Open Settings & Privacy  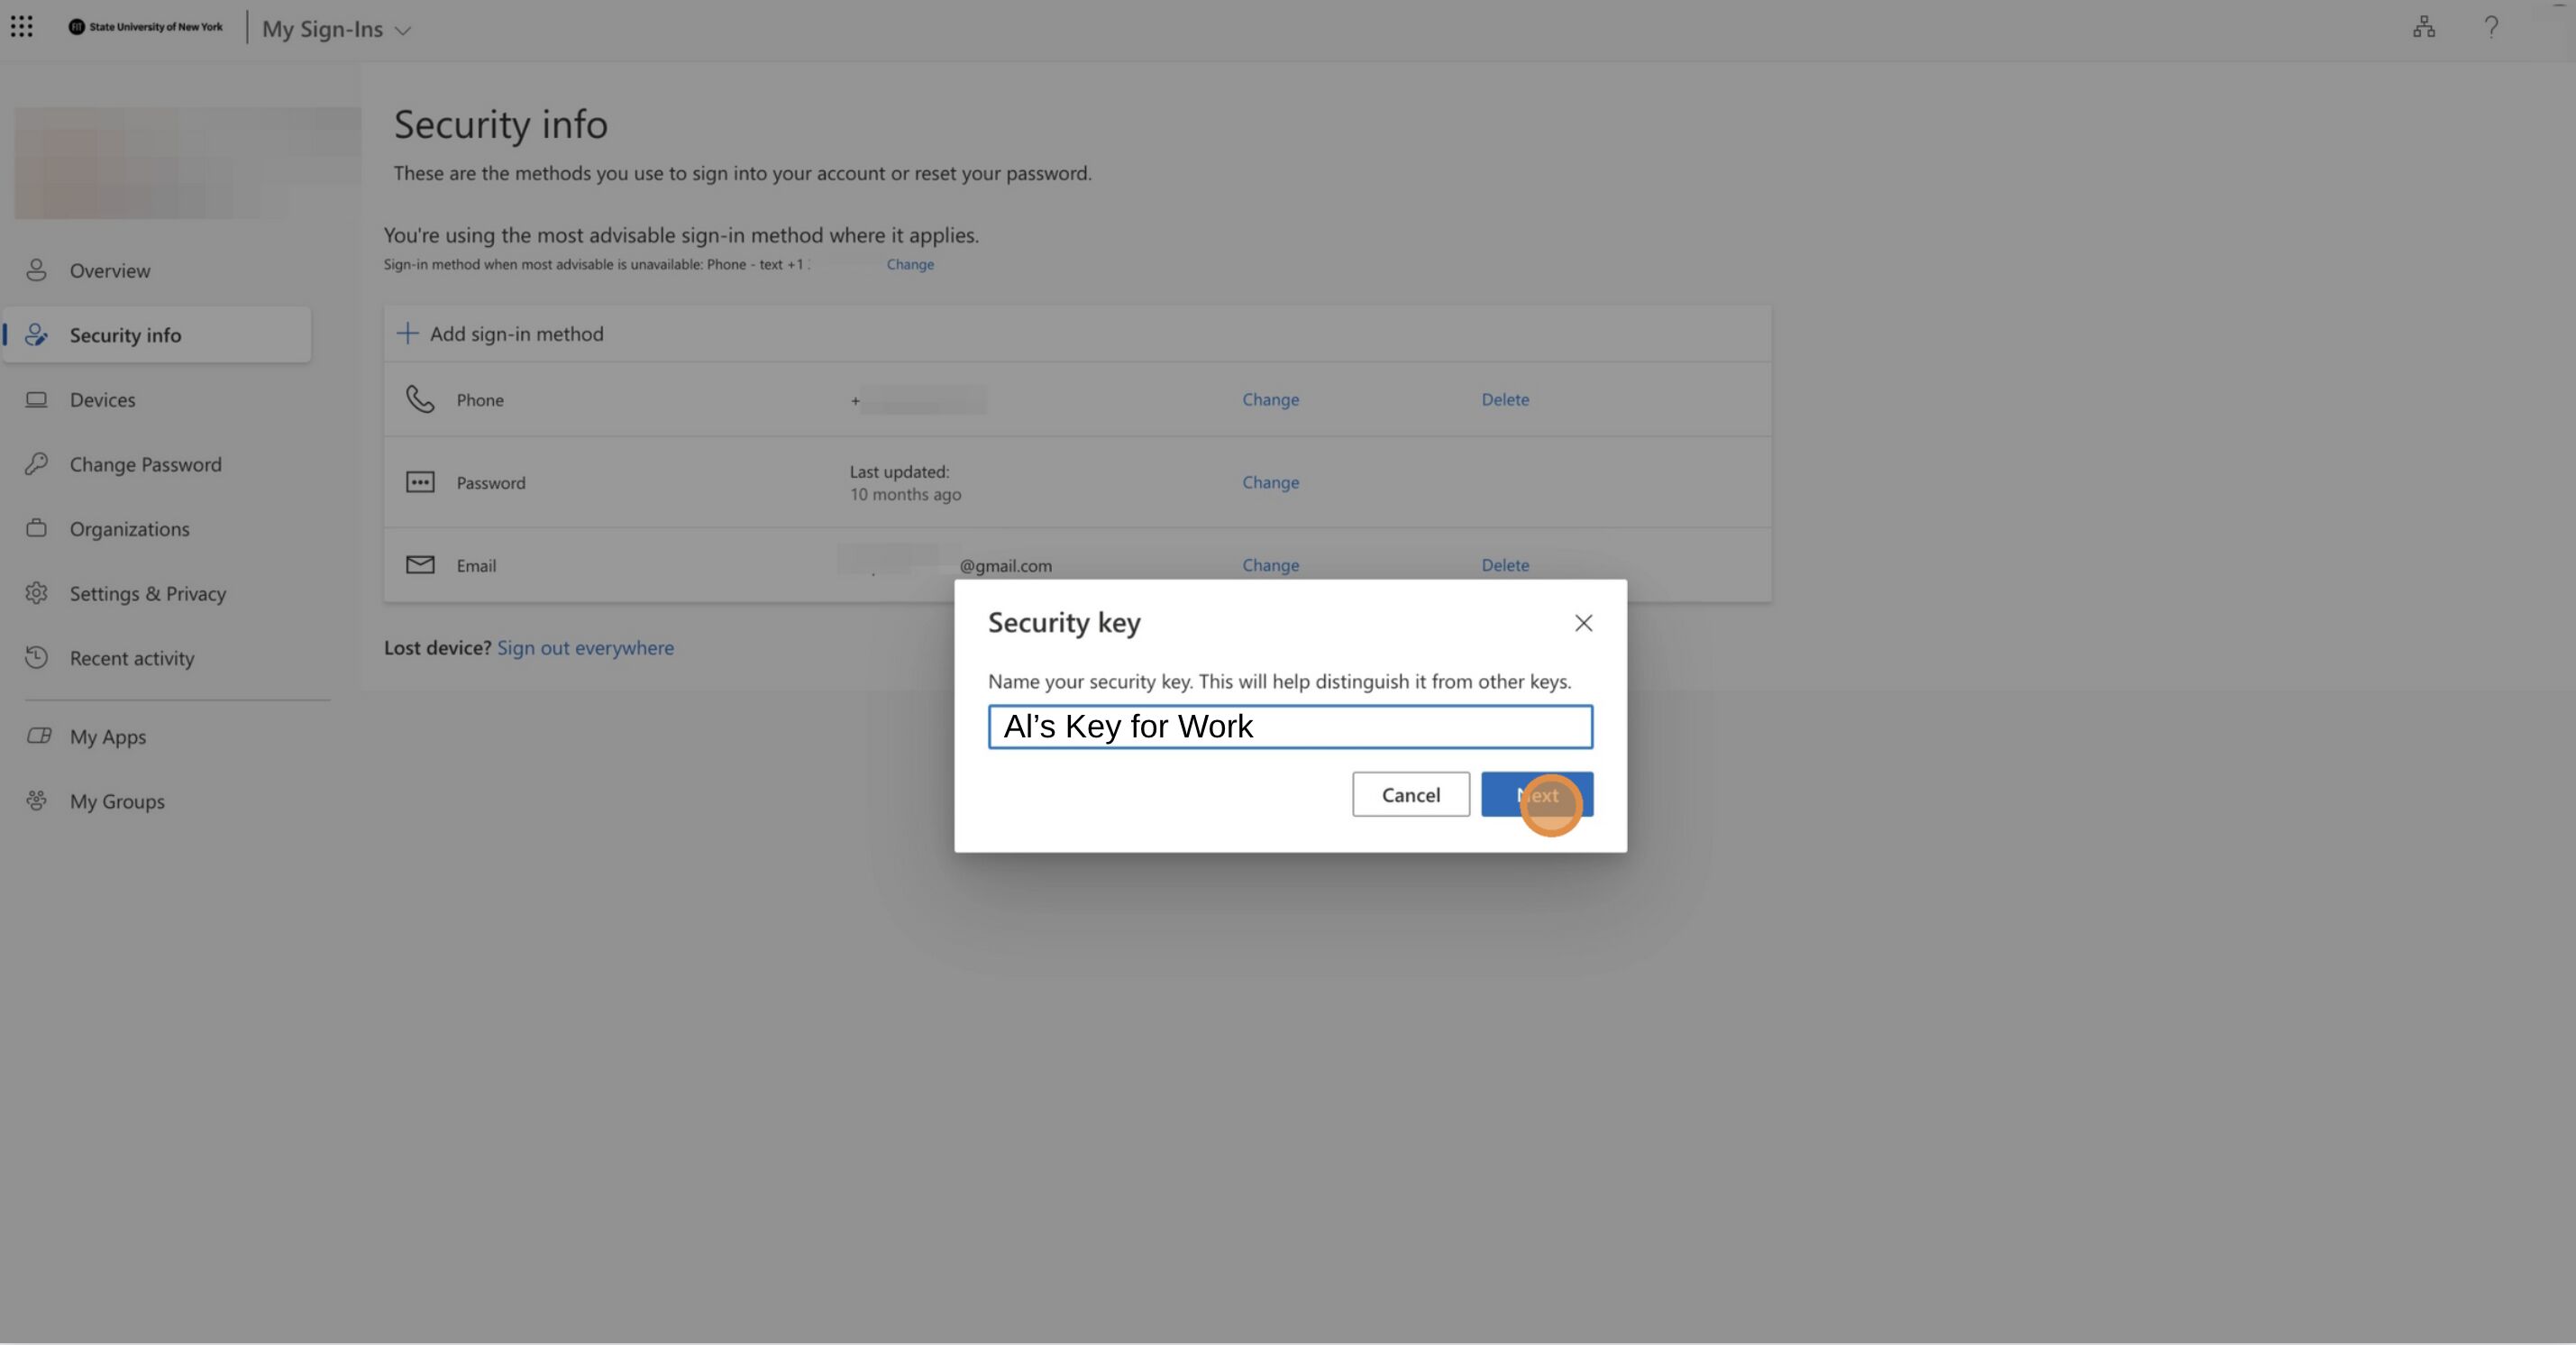pyautogui.click(x=148, y=594)
